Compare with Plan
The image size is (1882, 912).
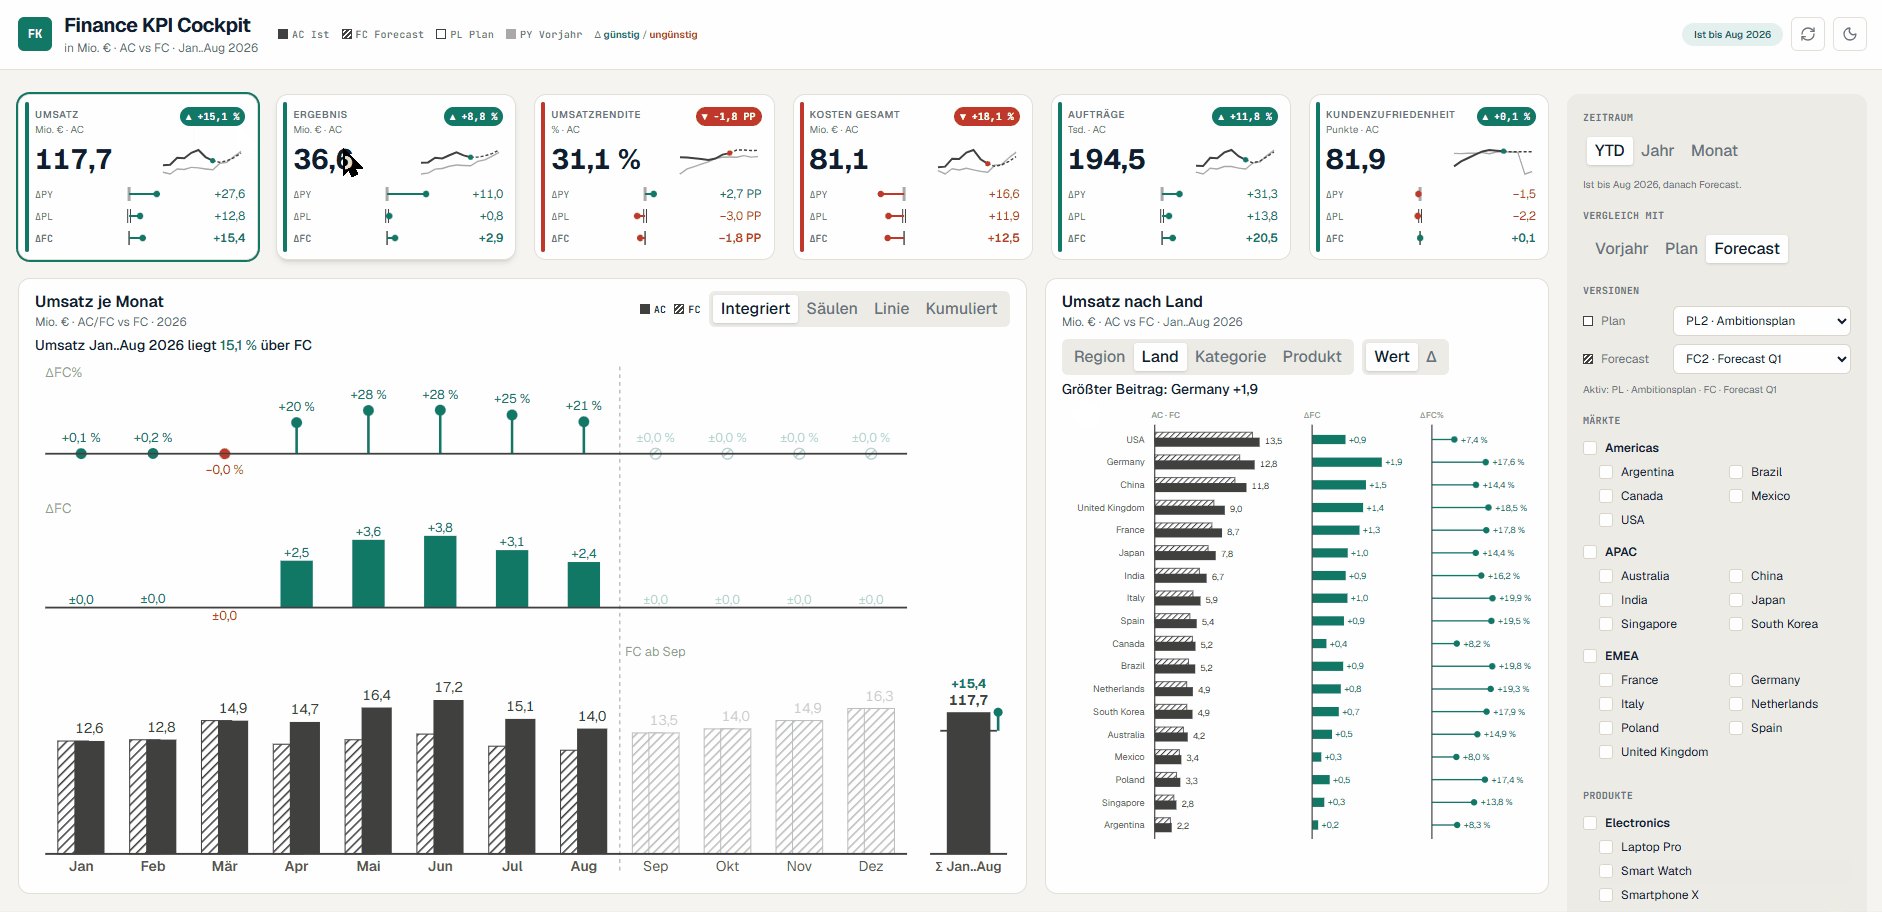click(1681, 249)
